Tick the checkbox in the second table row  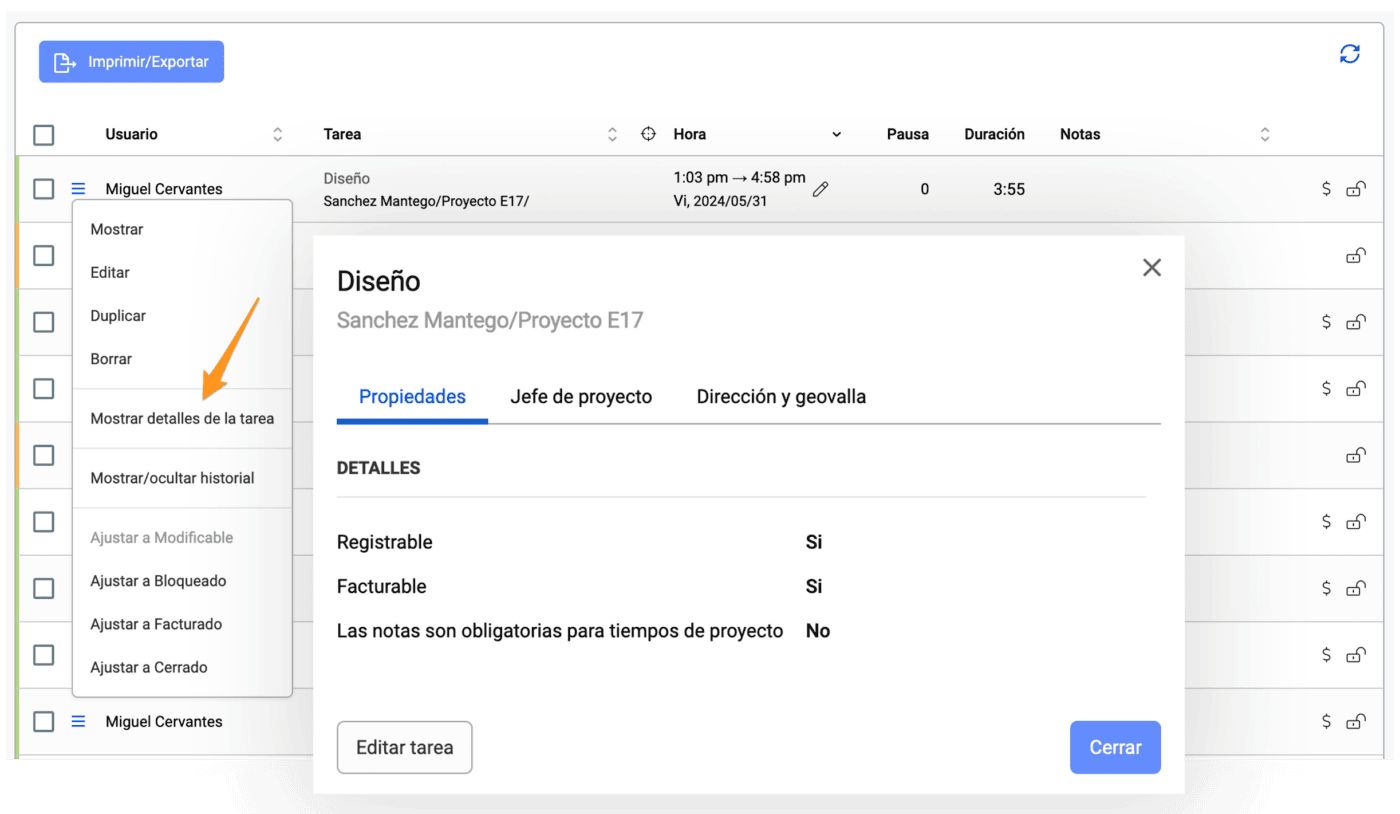coord(44,255)
